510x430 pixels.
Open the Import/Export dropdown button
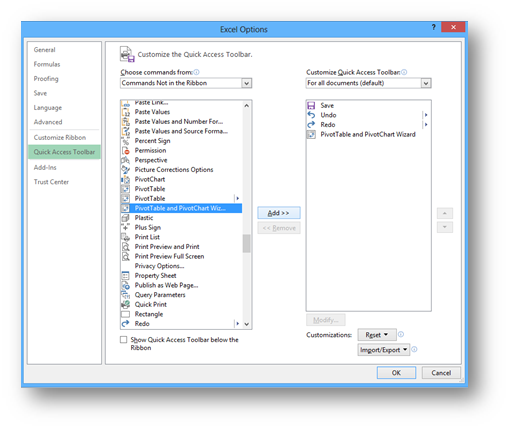click(384, 350)
